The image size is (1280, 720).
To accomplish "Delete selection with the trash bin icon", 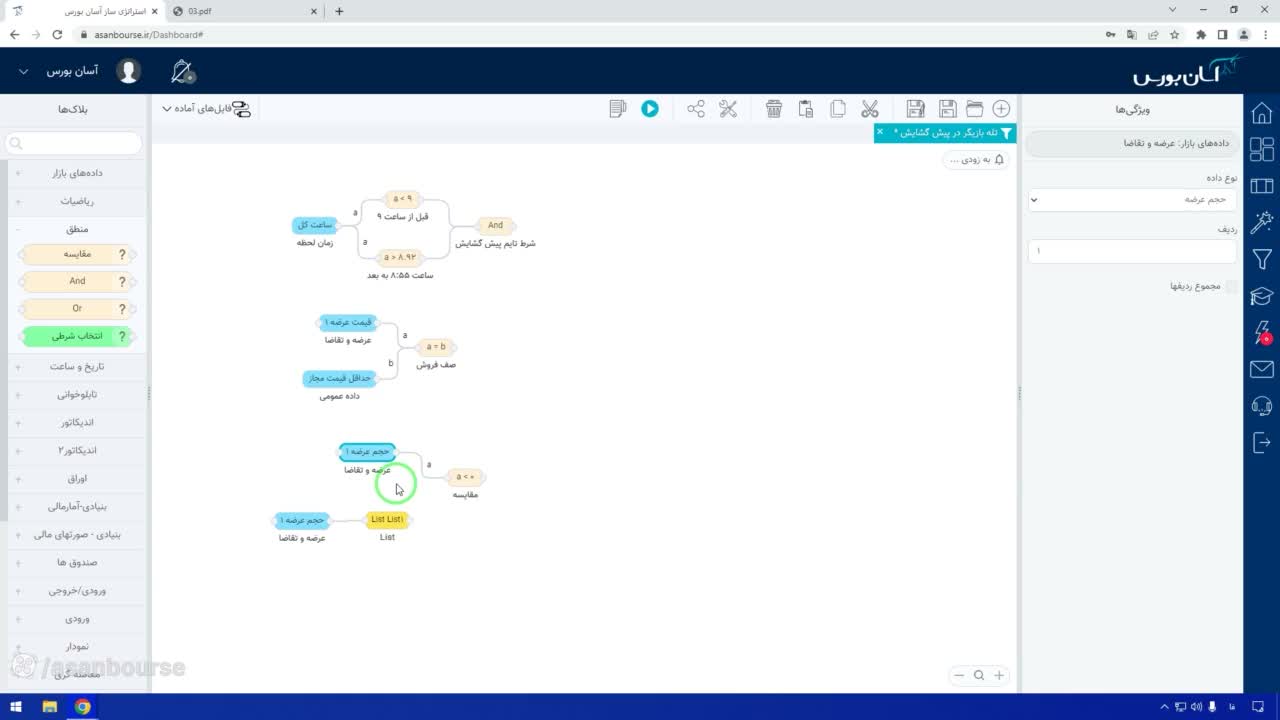I will [774, 109].
